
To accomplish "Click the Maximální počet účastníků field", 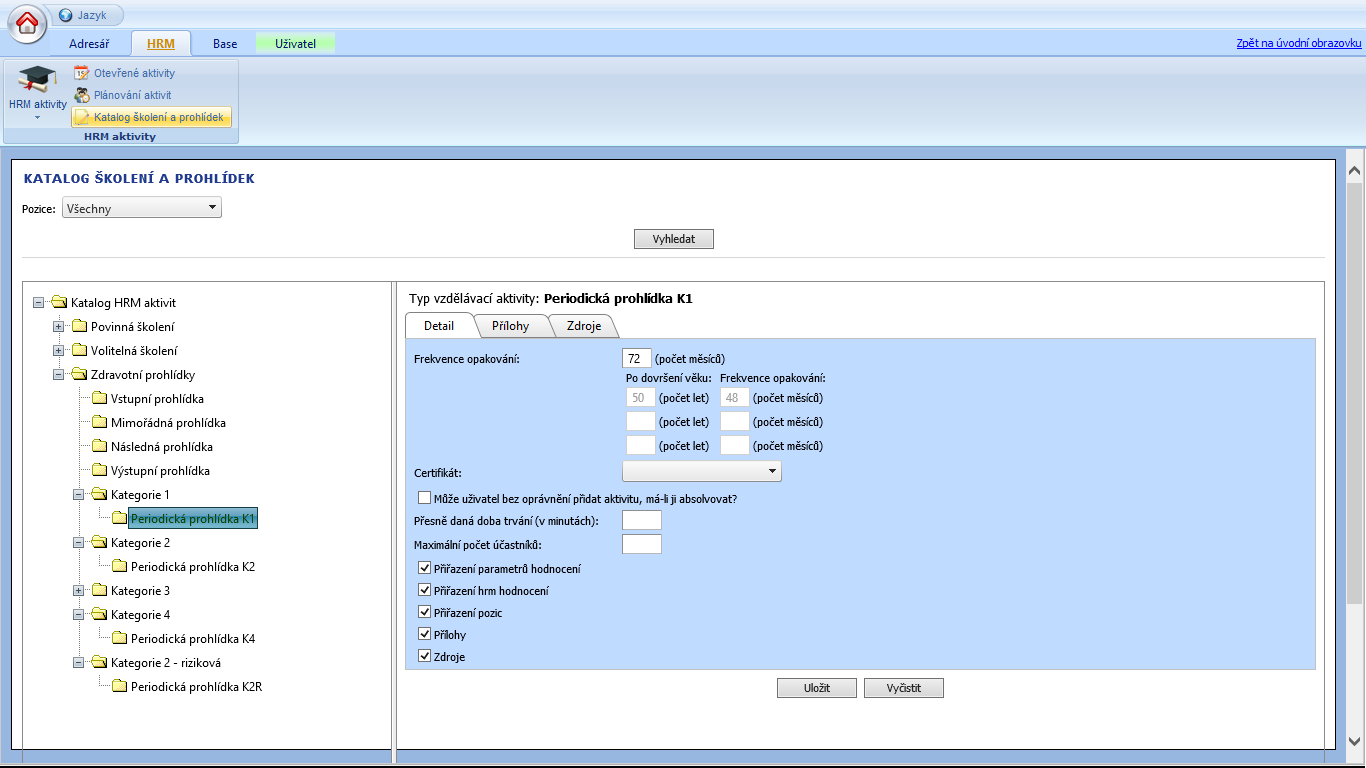I will point(642,544).
